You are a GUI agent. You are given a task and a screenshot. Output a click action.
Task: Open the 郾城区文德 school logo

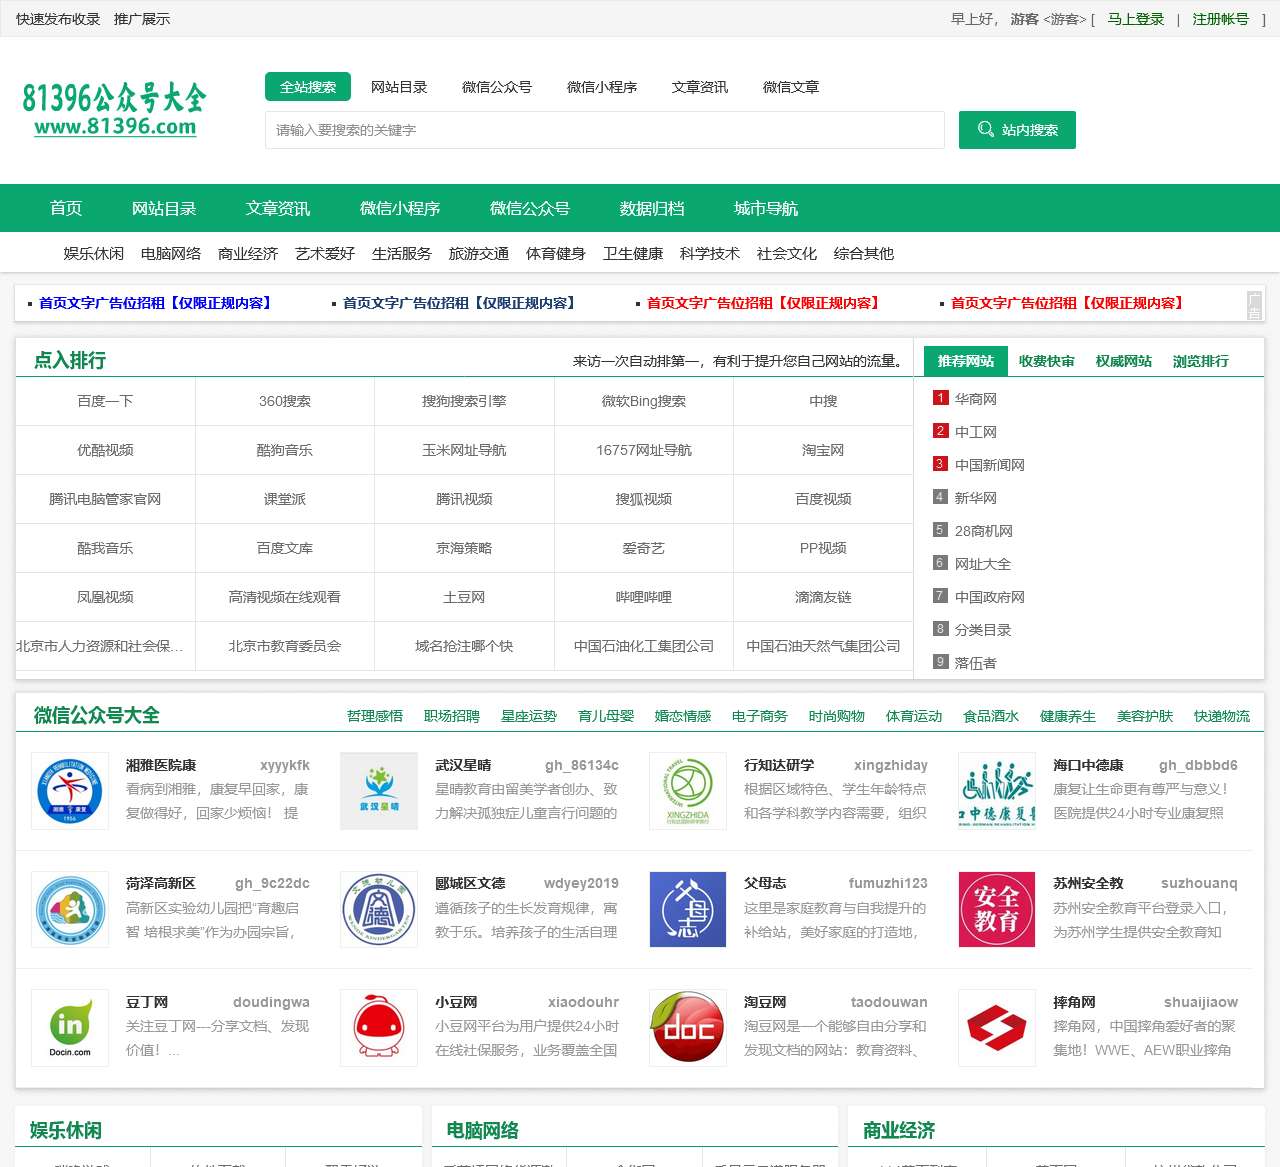pos(379,909)
